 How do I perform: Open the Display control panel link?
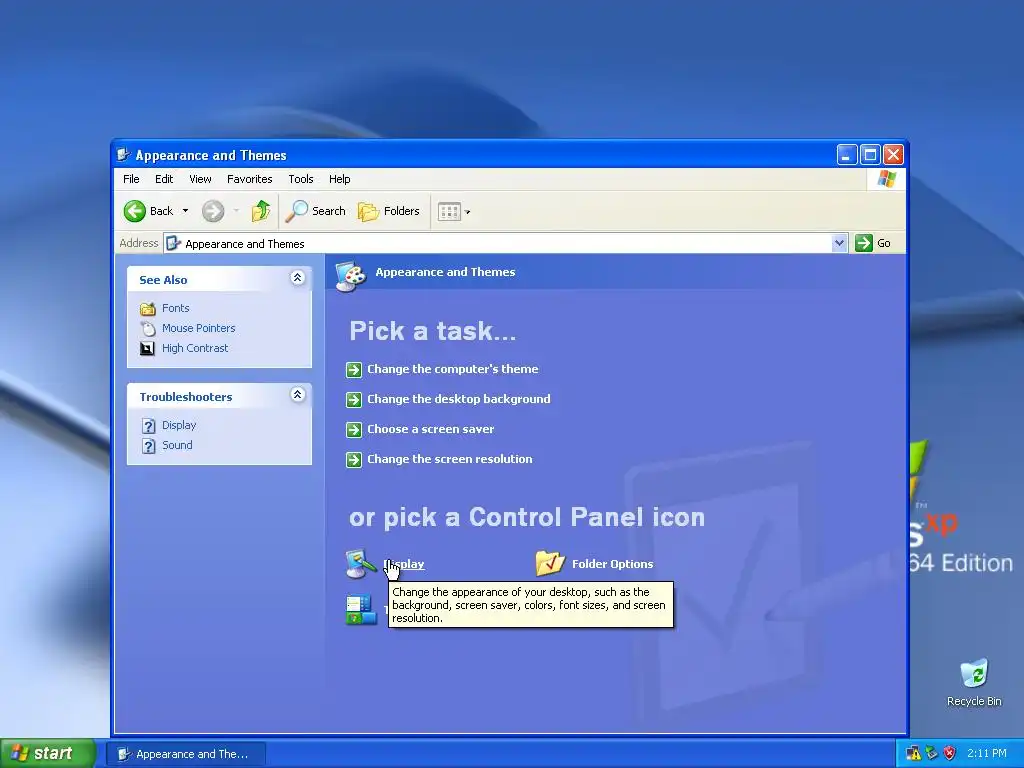404,564
